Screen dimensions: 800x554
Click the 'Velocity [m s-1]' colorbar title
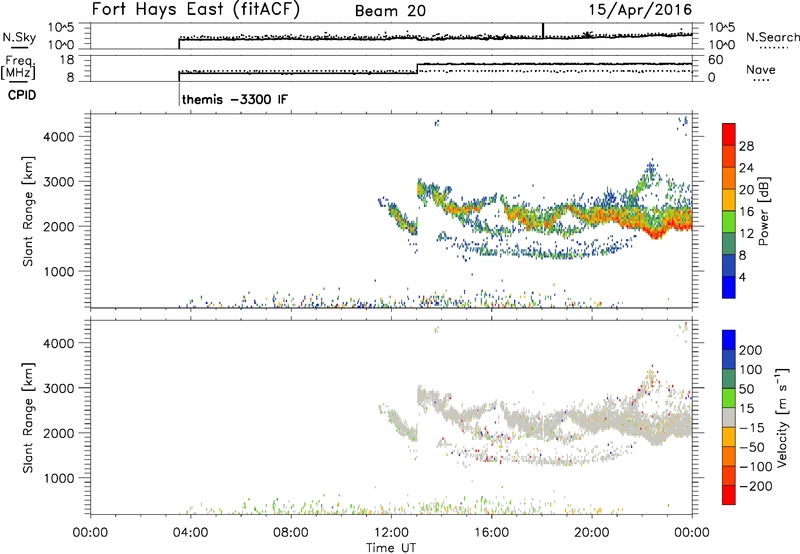coord(782,417)
